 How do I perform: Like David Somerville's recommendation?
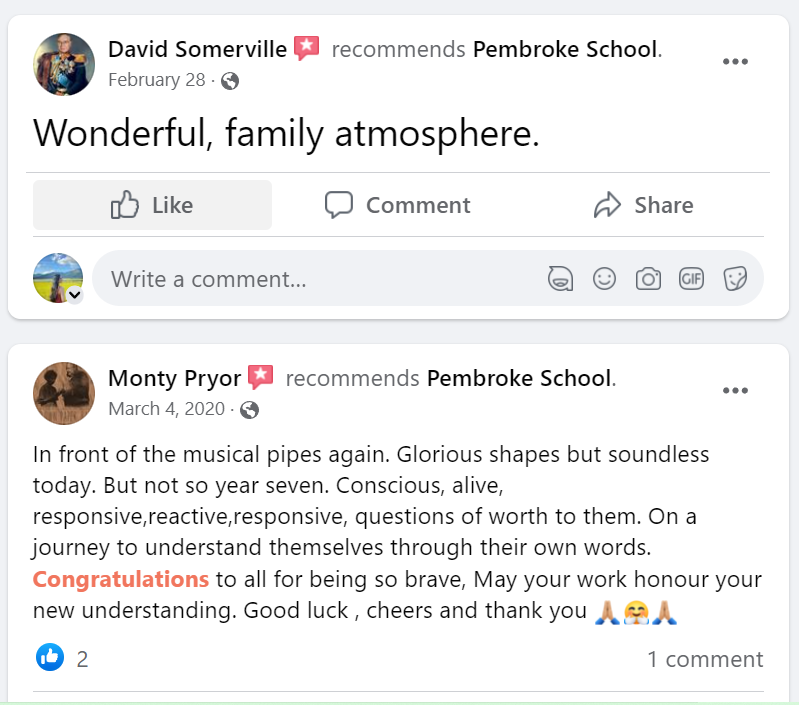[152, 205]
